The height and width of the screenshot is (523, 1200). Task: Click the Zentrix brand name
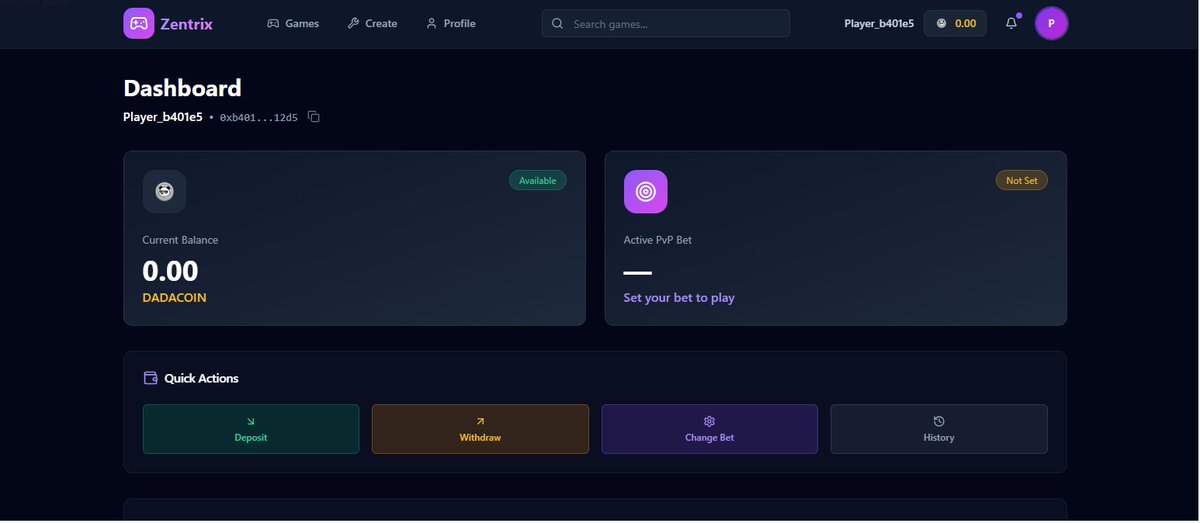click(x=186, y=24)
